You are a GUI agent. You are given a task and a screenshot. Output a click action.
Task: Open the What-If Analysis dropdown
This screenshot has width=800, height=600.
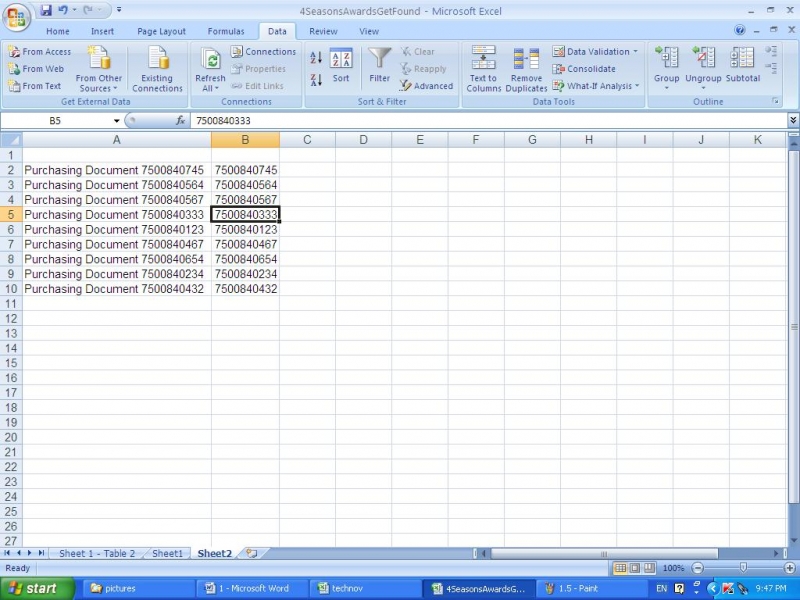(636, 86)
